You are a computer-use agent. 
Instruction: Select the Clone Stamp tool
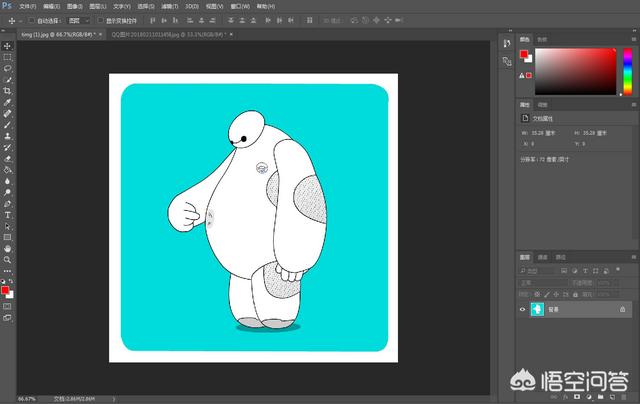[x=7, y=136]
